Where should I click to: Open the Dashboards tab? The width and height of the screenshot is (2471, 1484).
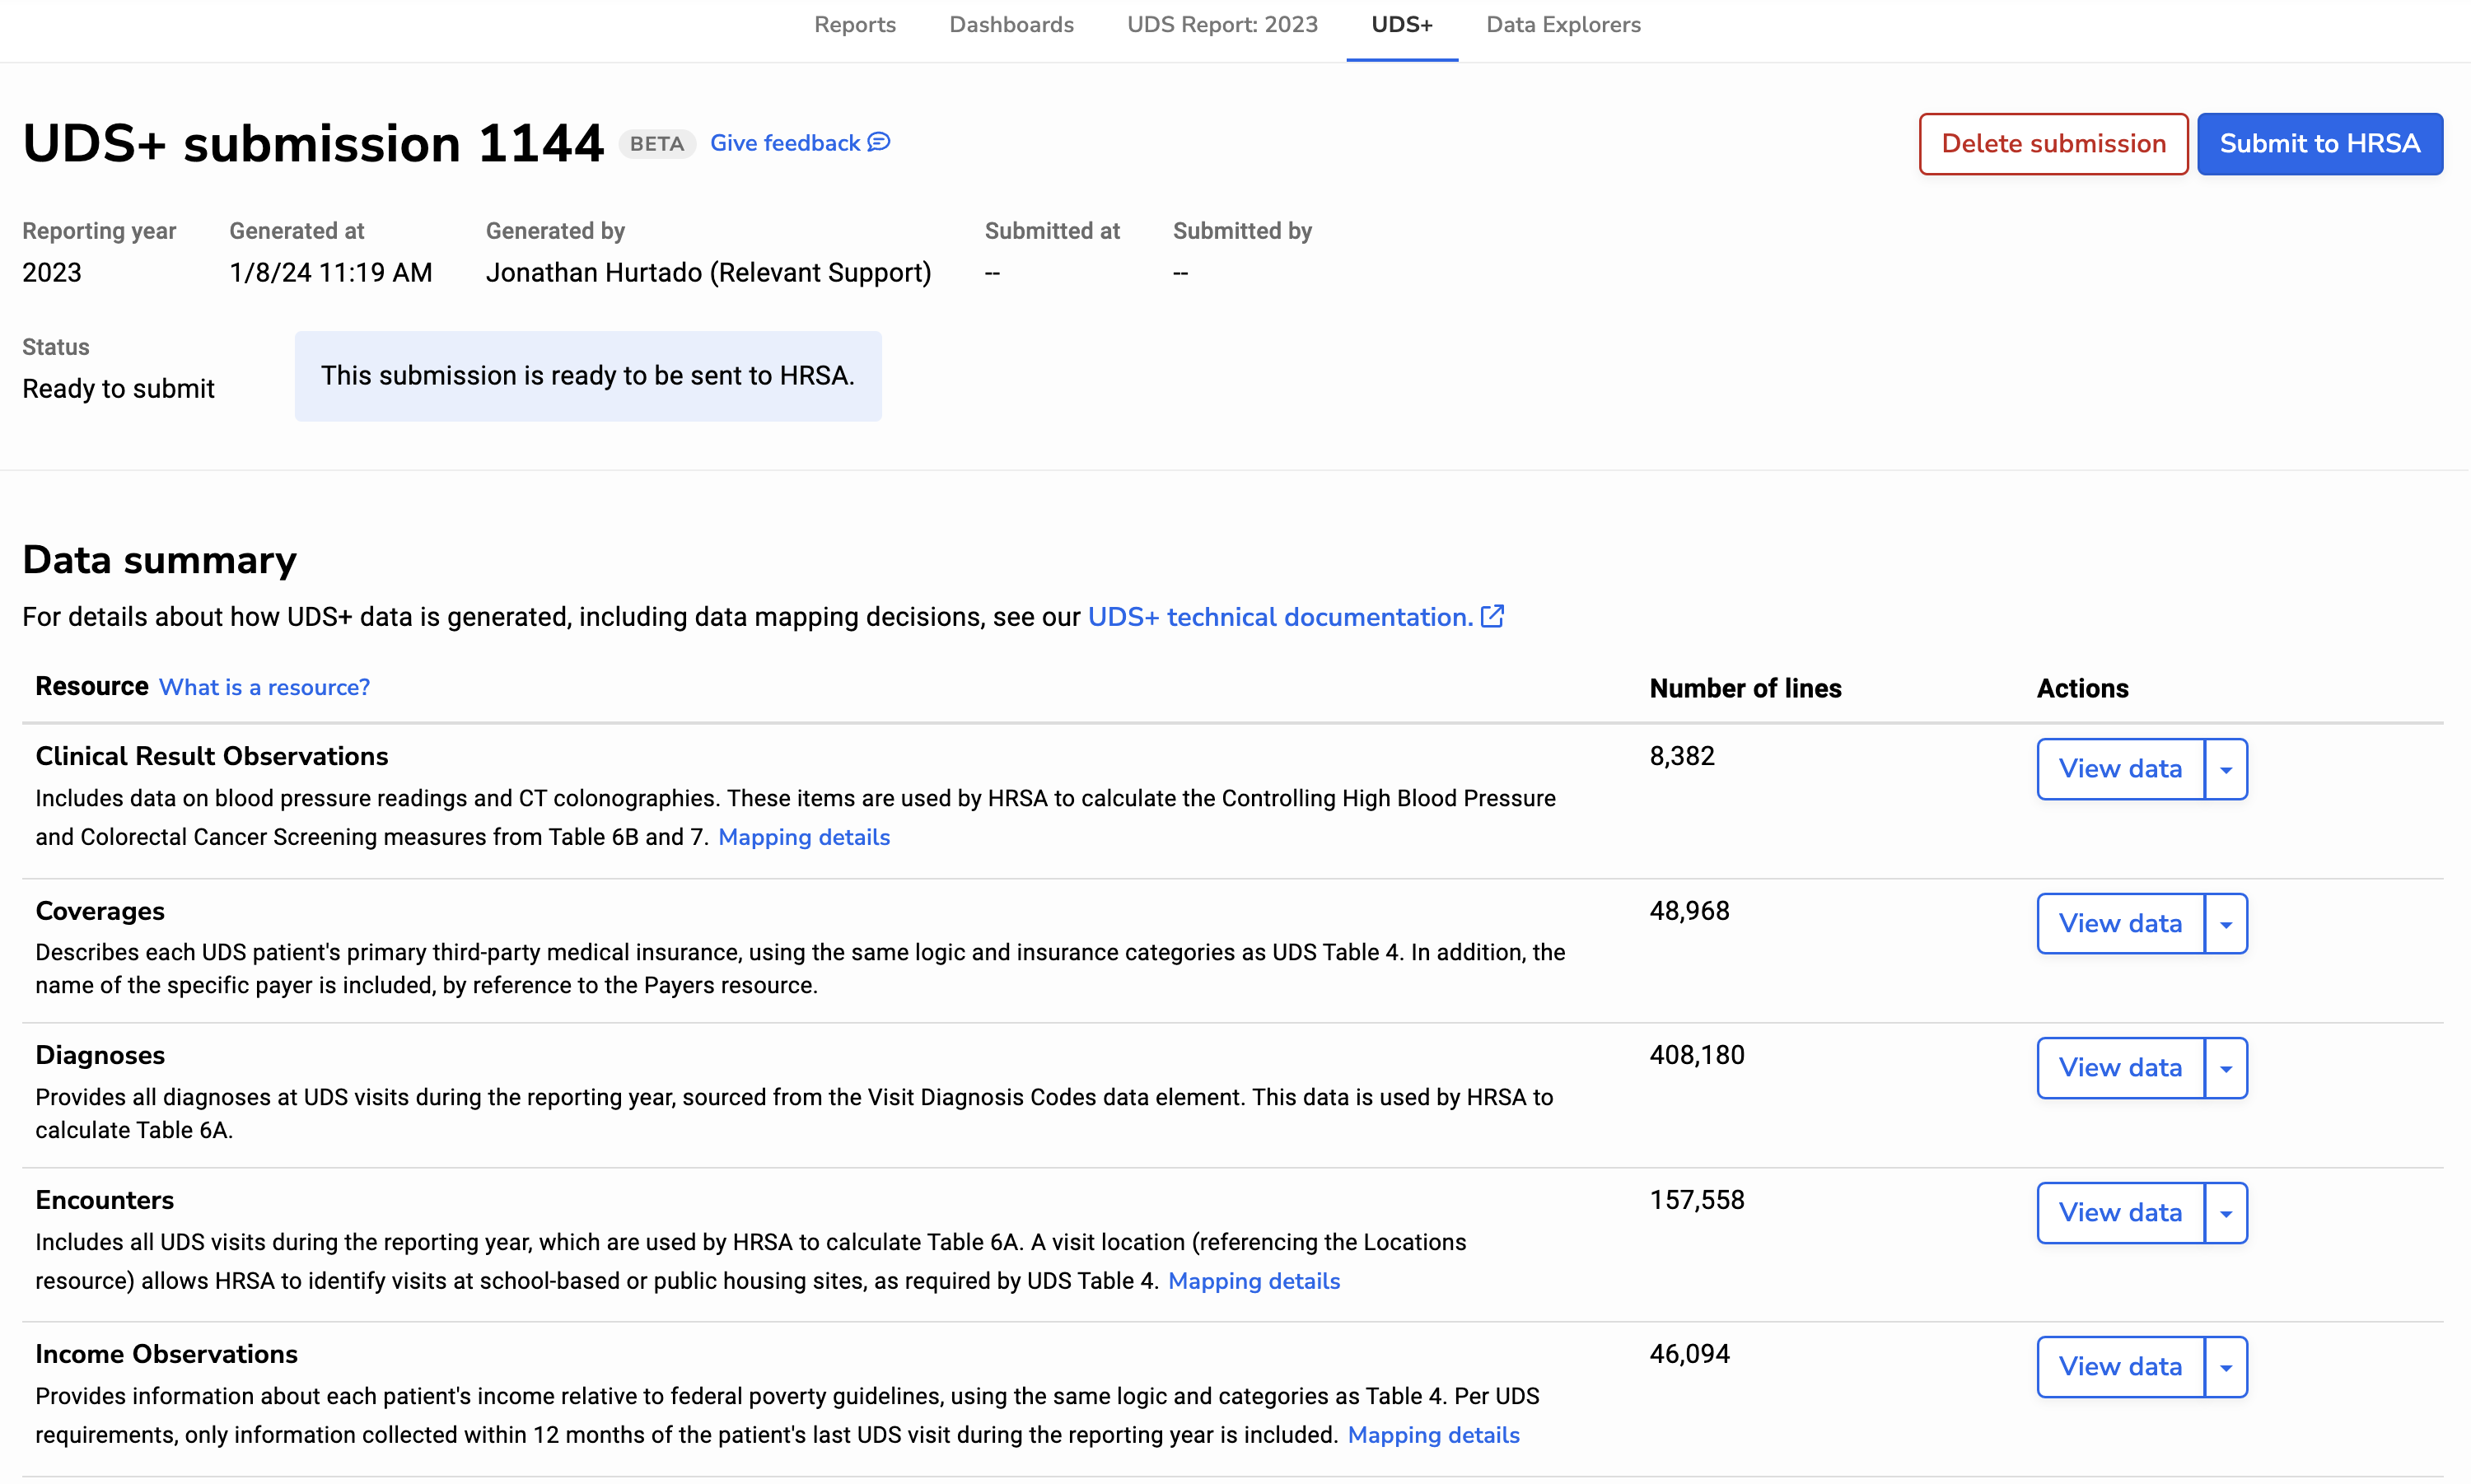[x=1011, y=25]
